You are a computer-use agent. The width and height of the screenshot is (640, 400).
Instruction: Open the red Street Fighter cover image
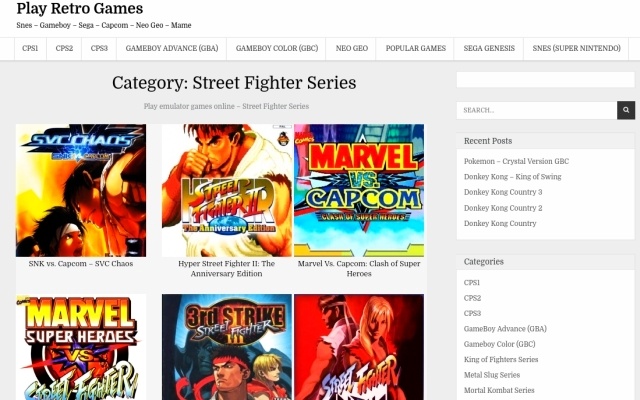tap(359, 347)
